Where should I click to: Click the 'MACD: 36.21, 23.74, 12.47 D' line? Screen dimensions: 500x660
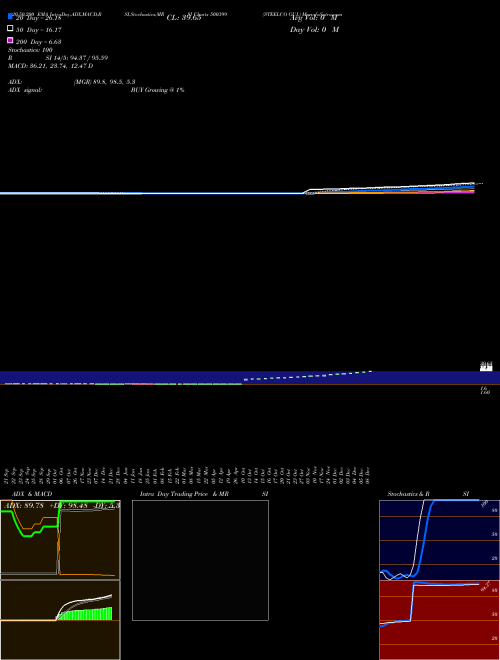(51, 66)
